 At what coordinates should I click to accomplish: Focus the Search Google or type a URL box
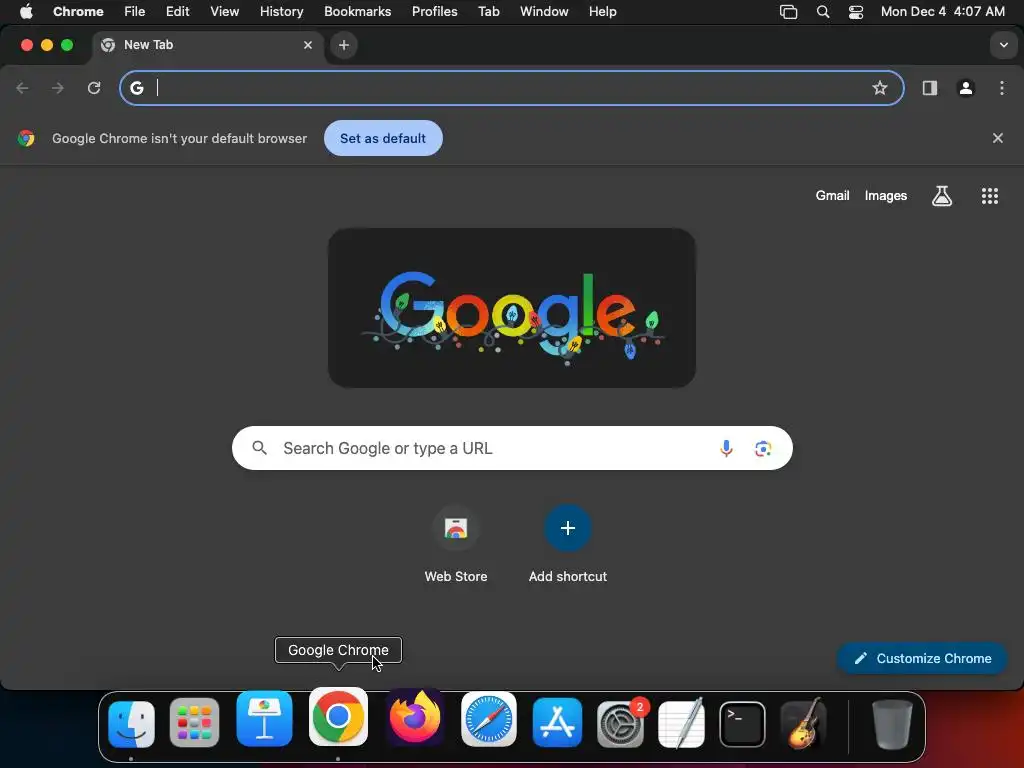click(x=512, y=448)
